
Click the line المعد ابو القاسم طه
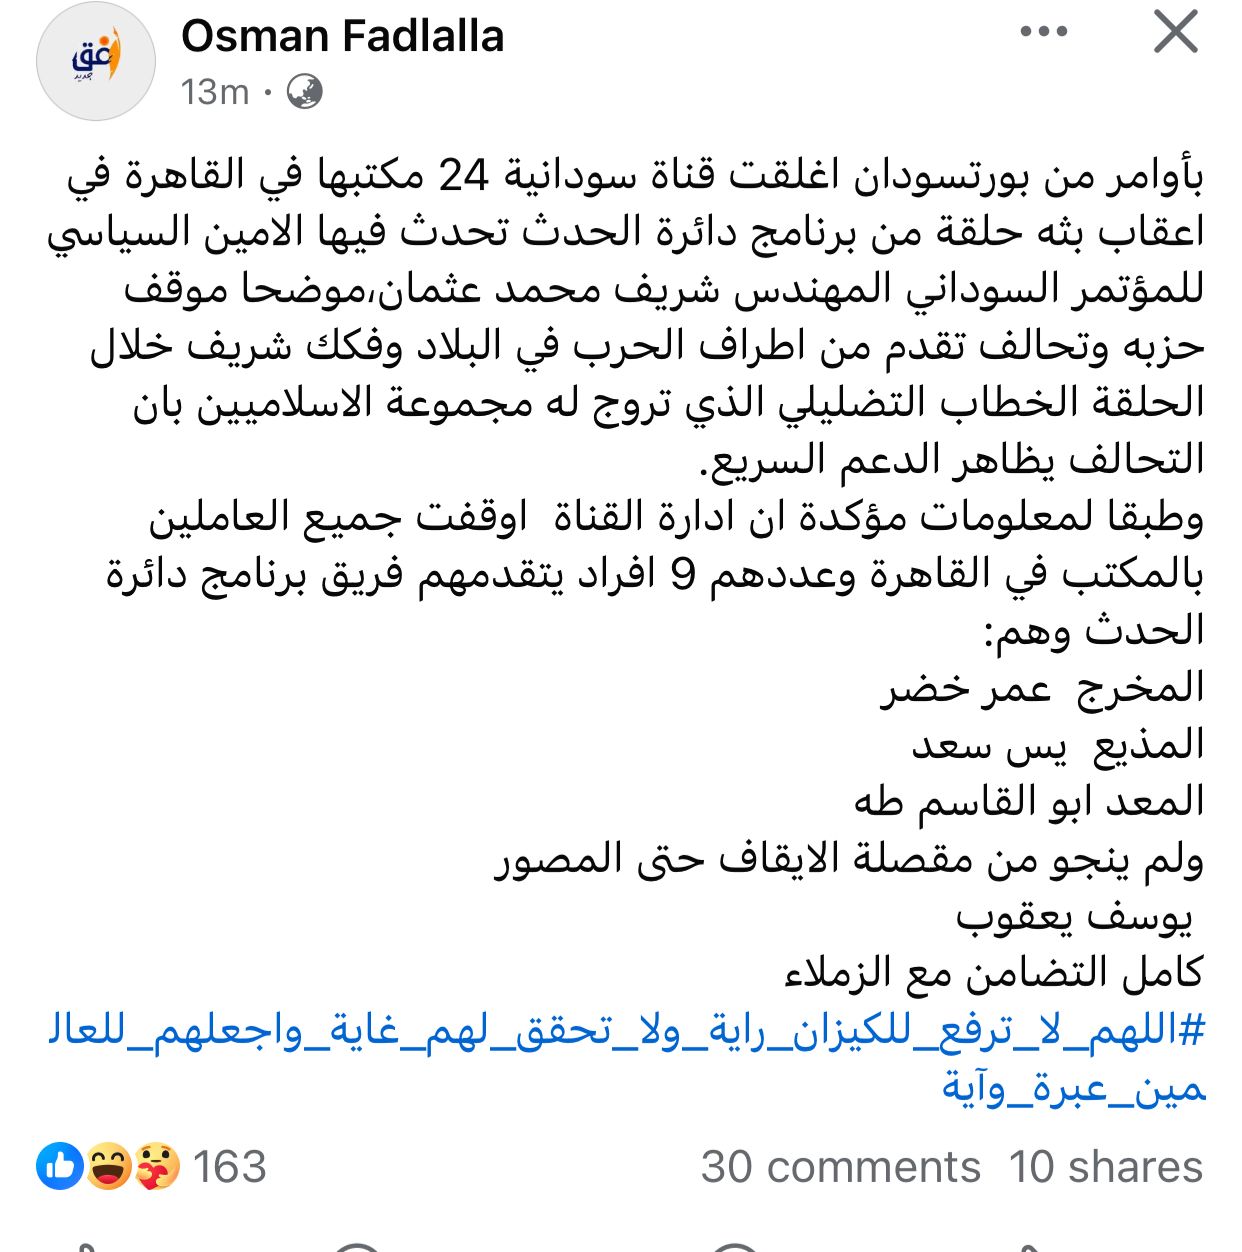coord(1028,803)
